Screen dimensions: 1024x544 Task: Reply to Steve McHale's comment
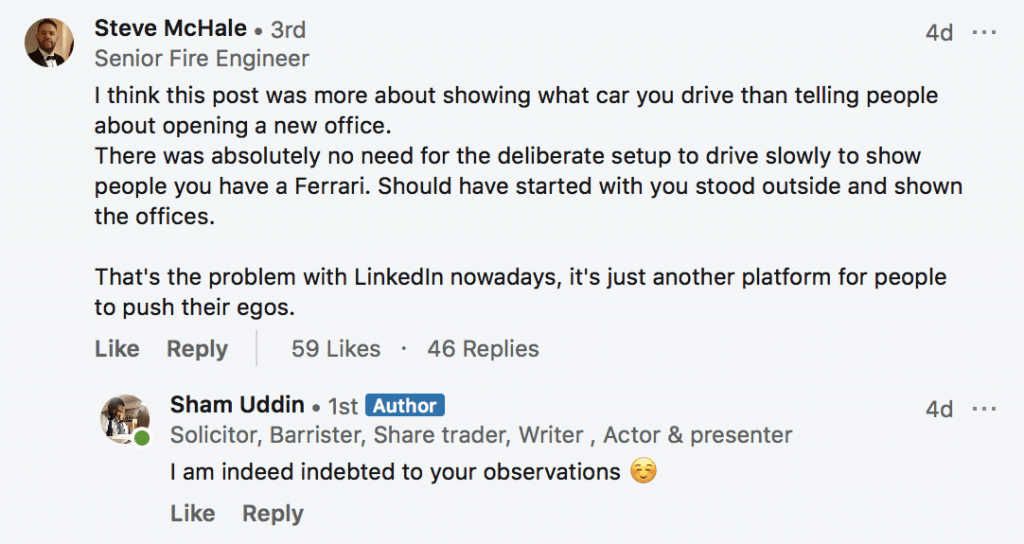tap(197, 349)
